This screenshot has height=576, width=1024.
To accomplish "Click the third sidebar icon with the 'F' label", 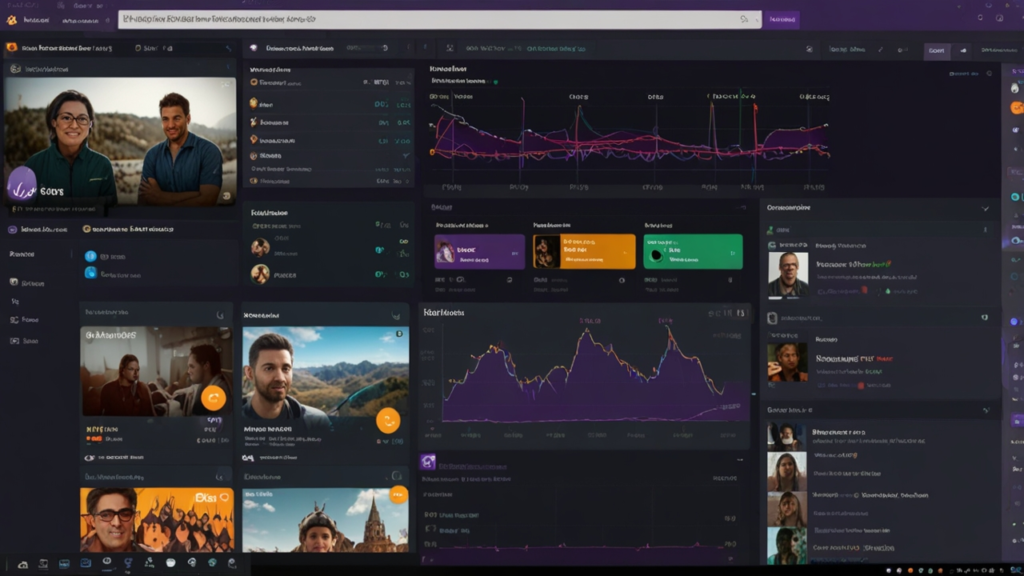I will (14, 320).
